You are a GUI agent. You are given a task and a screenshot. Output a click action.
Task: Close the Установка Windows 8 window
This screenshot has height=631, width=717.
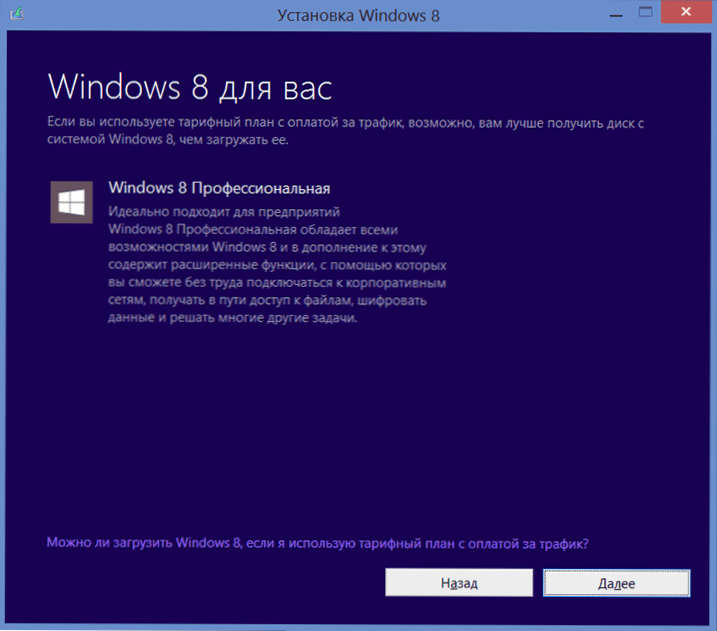point(685,12)
